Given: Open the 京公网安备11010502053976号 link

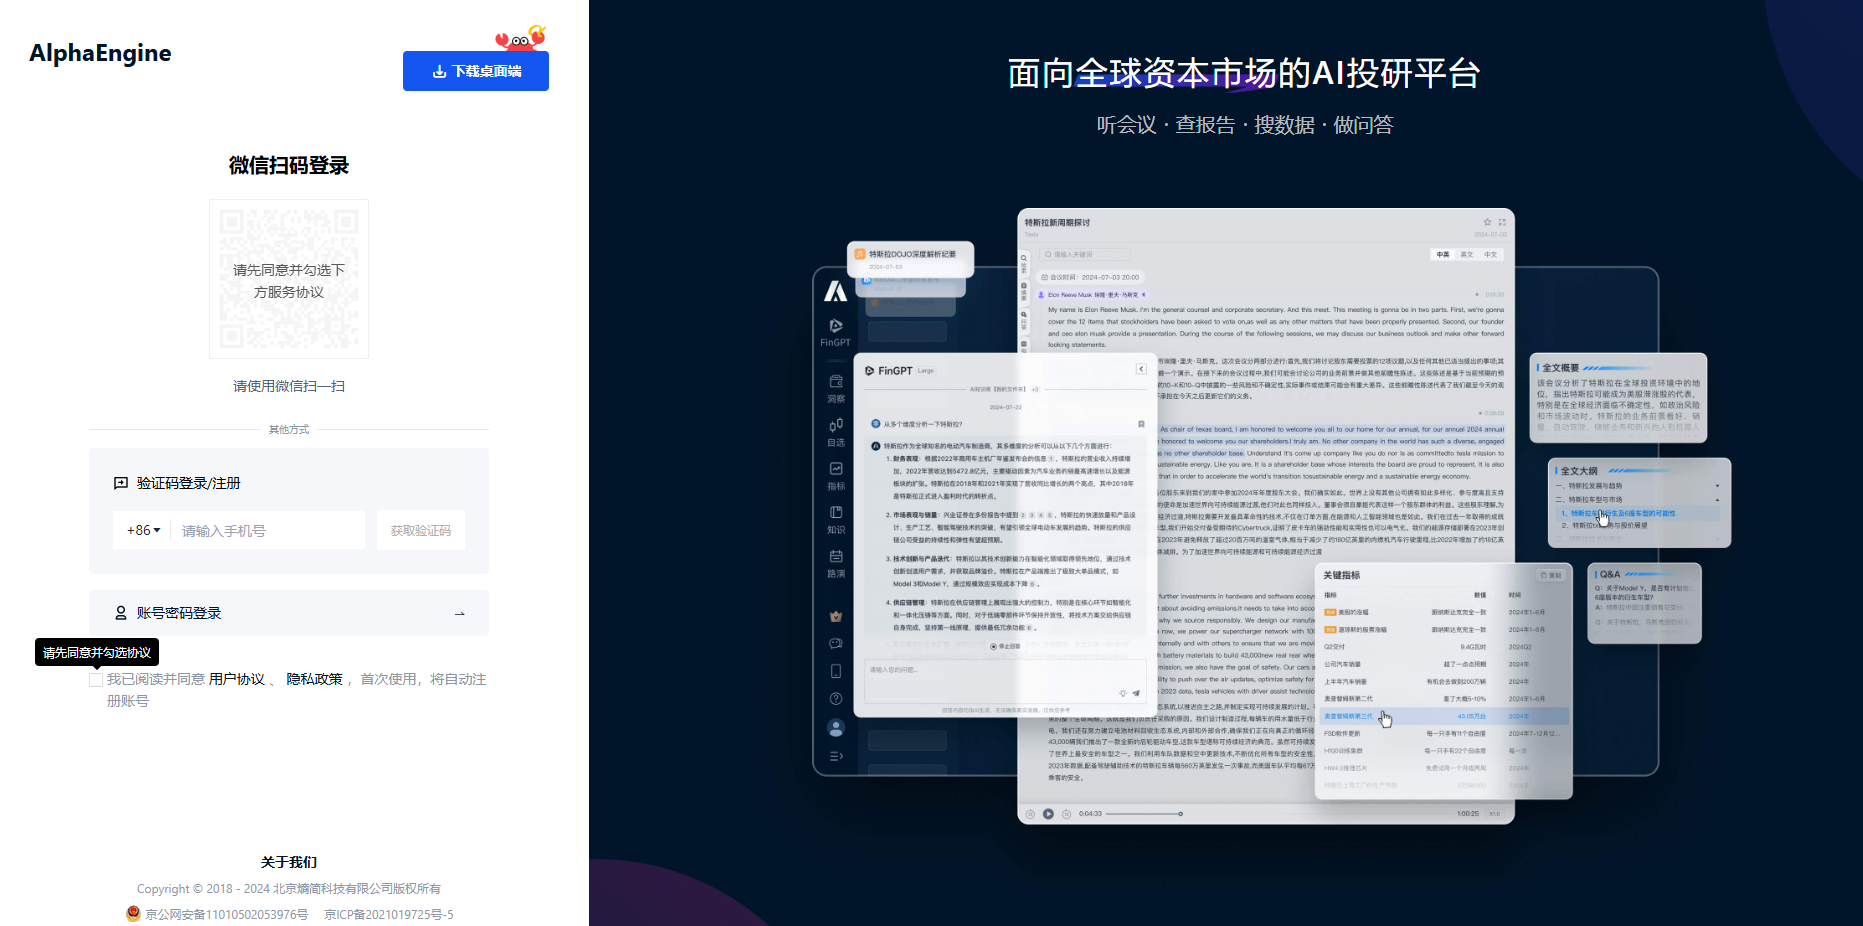Looking at the screenshot, I should (x=227, y=914).
